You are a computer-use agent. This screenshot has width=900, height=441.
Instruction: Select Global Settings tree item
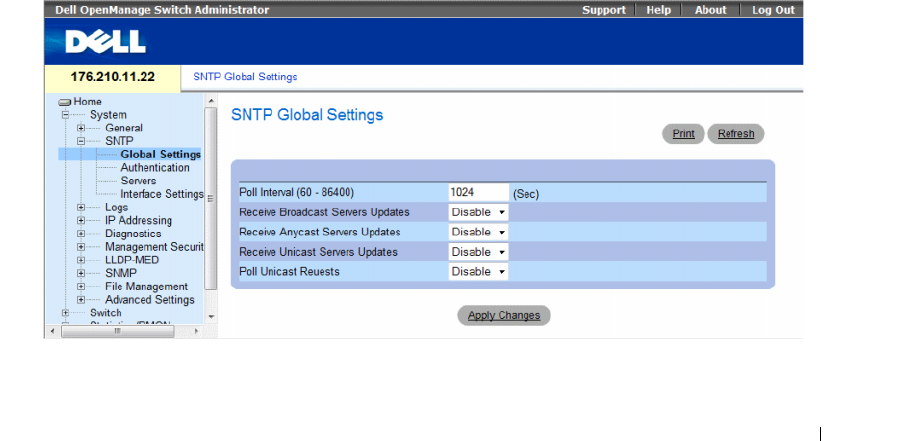160,154
